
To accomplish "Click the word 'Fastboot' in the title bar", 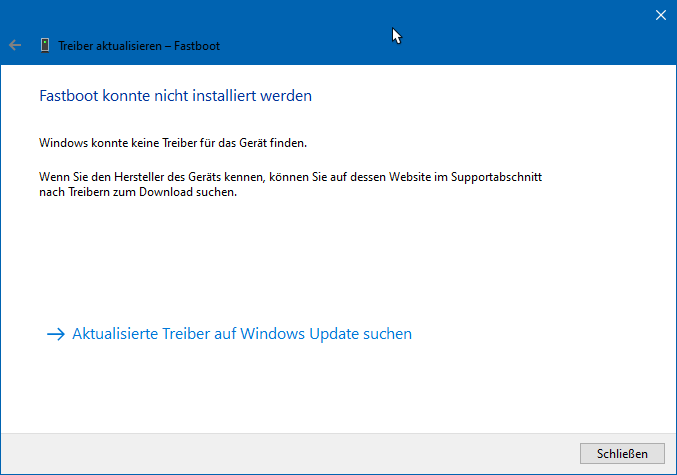I will coord(198,46).
